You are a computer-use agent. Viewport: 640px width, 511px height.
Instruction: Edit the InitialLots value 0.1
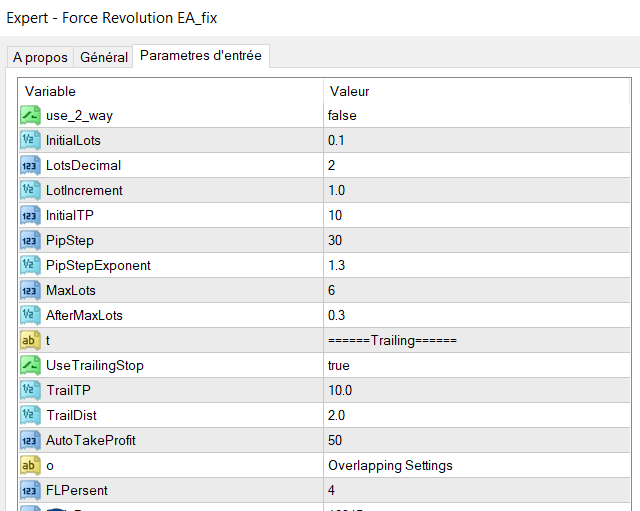coord(336,140)
